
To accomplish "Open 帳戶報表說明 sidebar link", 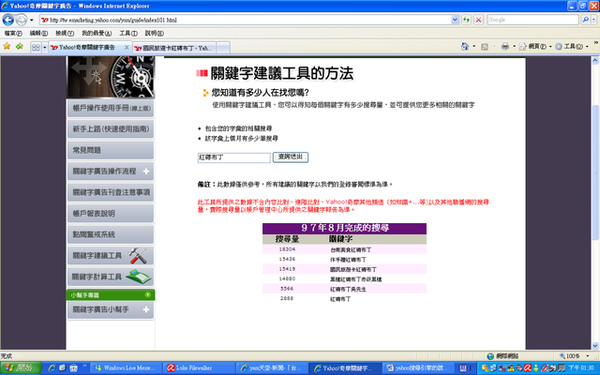I will point(111,213).
